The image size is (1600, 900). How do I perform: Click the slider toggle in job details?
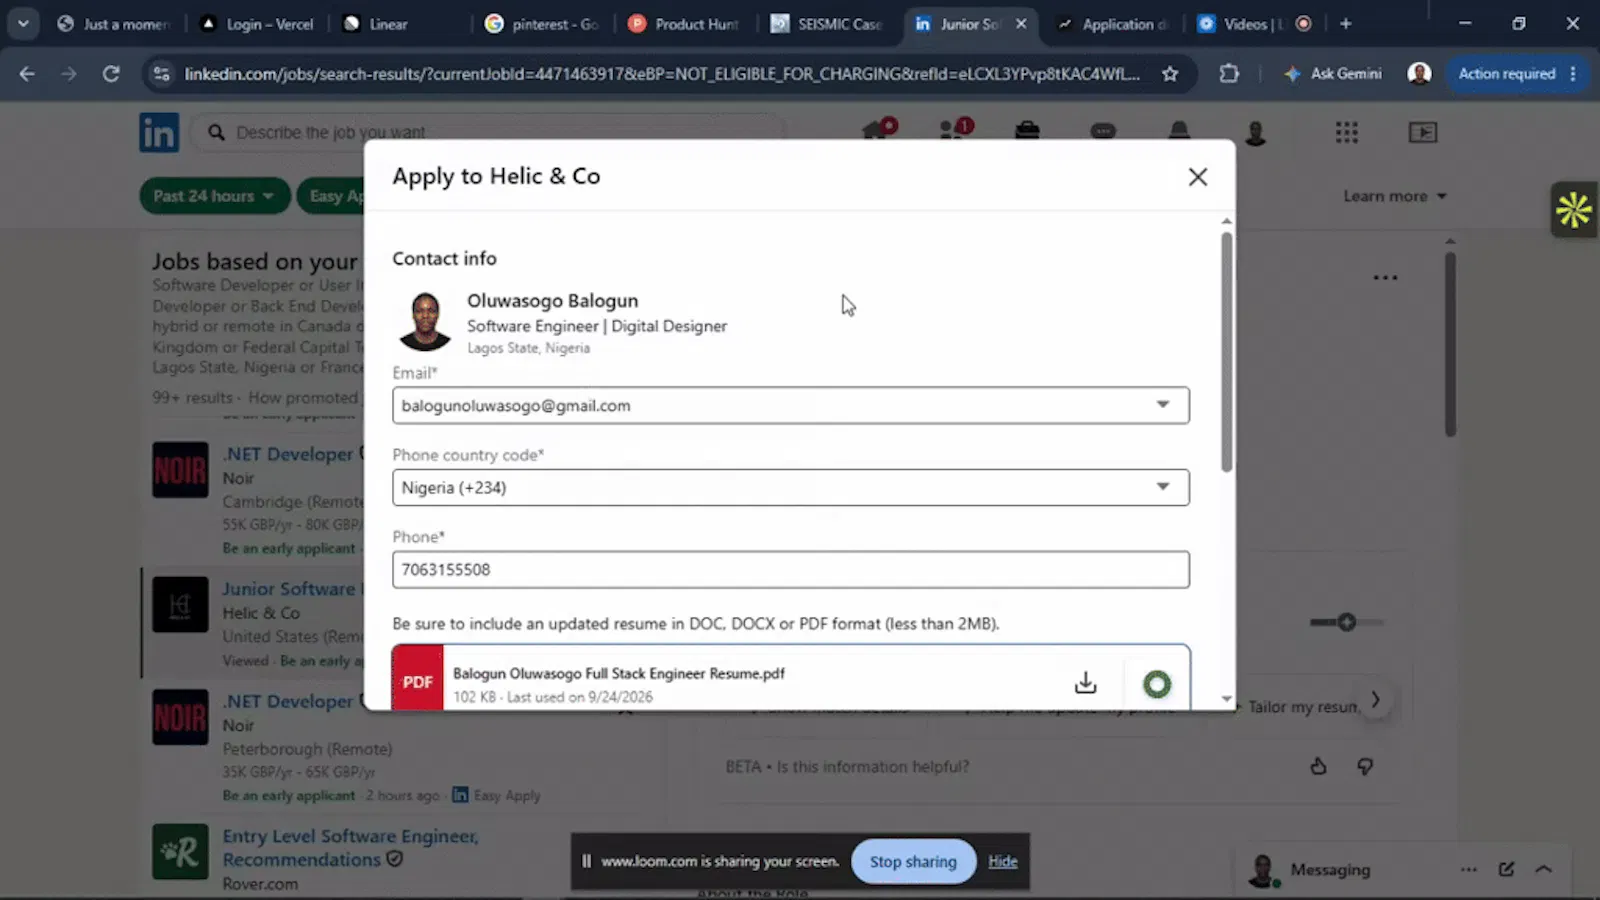(1346, 622)
